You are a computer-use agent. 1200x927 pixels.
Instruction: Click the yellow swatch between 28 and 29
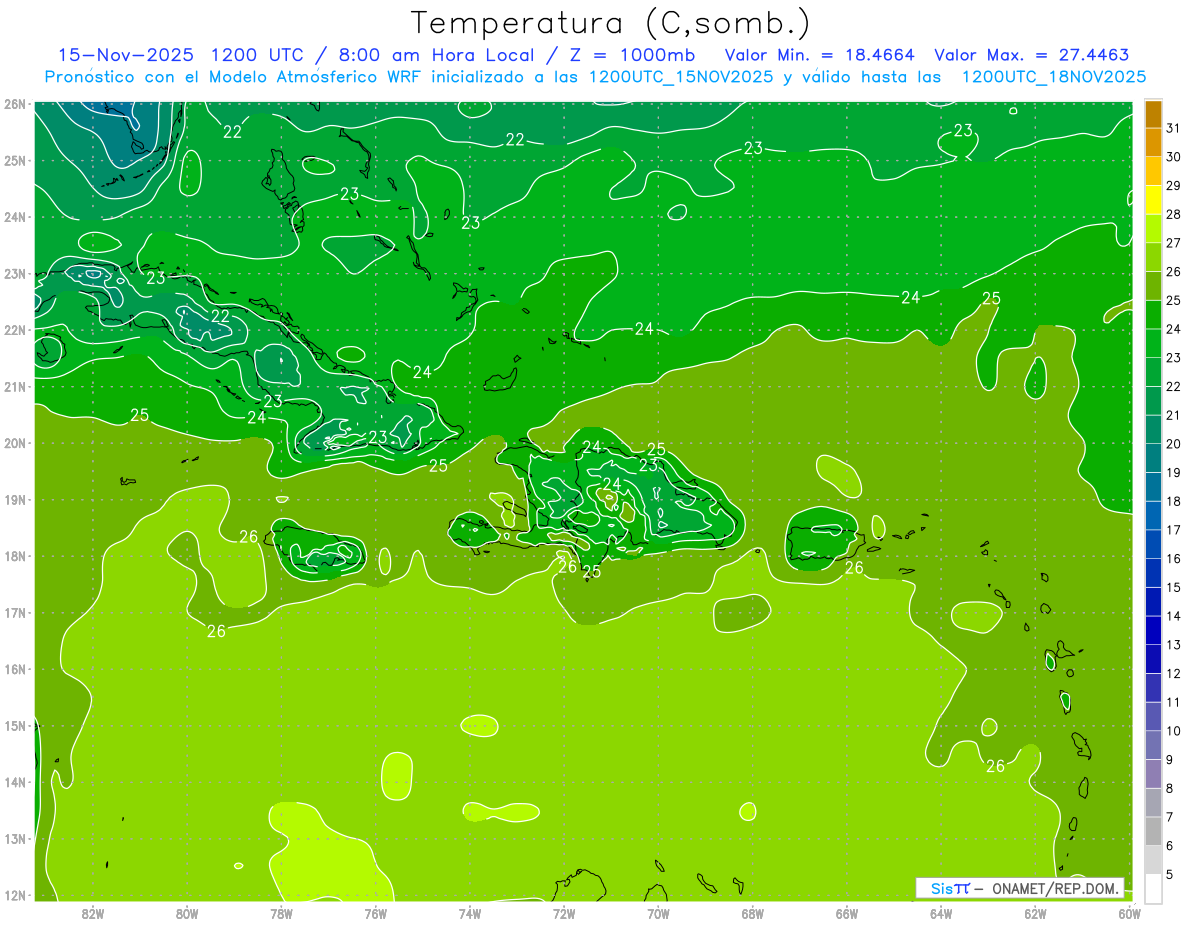point(1153,200)
